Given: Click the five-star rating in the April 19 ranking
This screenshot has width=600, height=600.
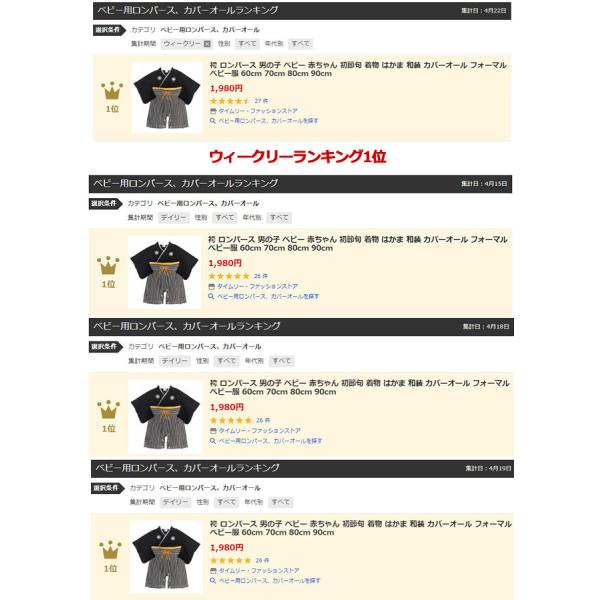Looking at the screenshot, I should point(230,561).
